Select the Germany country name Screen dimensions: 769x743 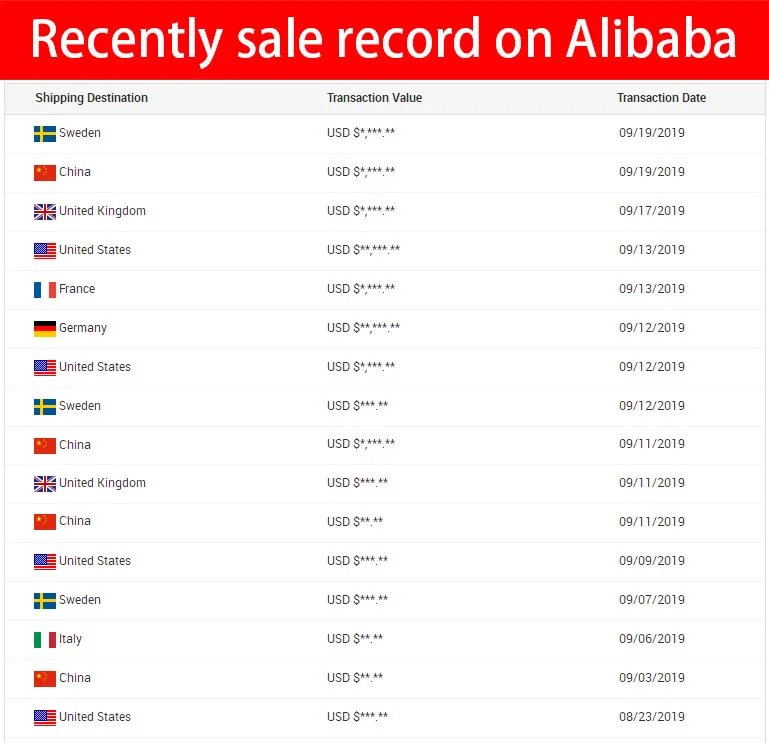point(83,328)
